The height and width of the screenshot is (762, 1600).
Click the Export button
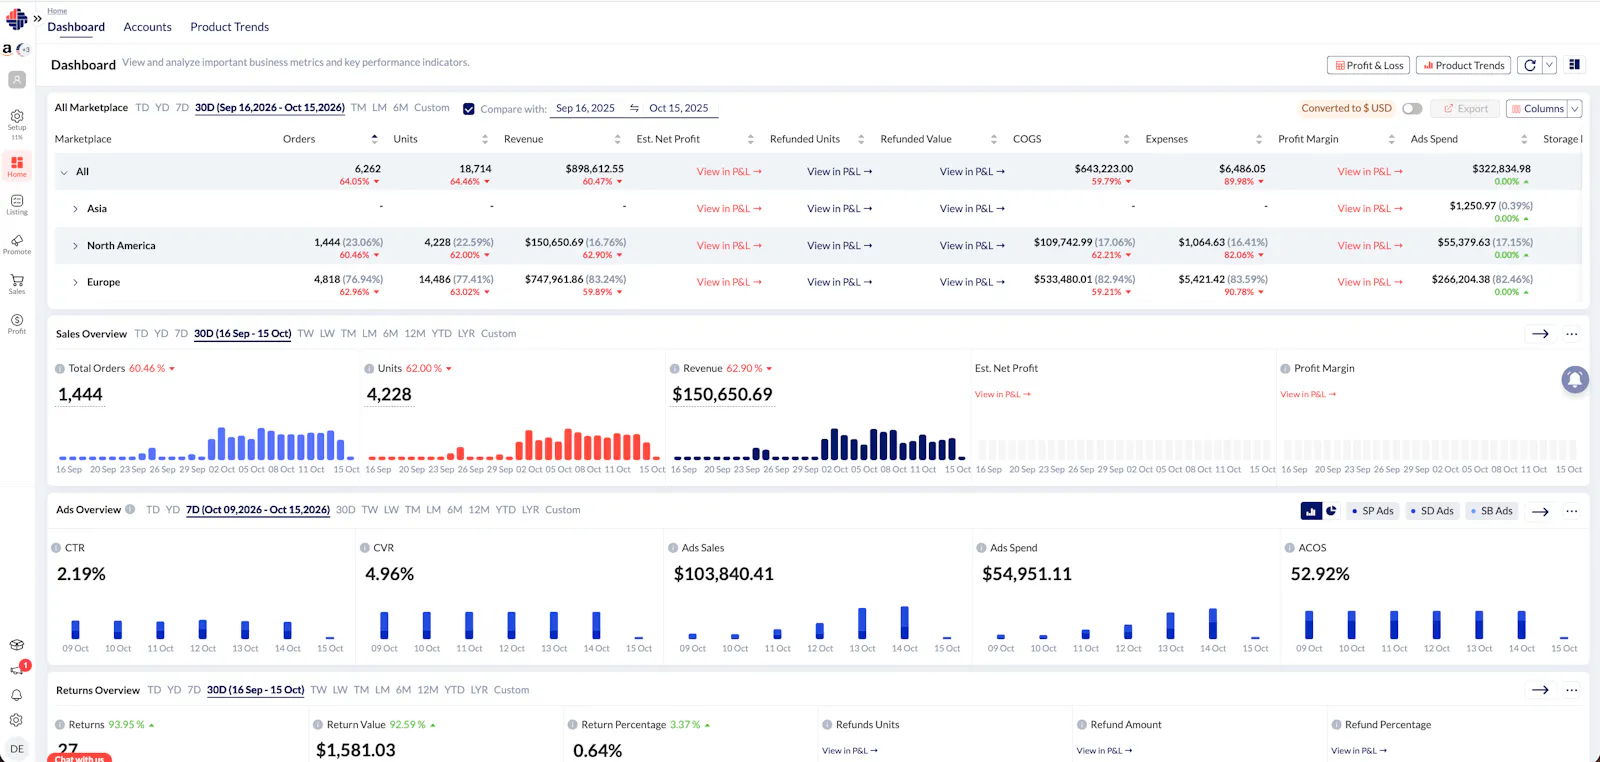click(x=1465, y=109)
